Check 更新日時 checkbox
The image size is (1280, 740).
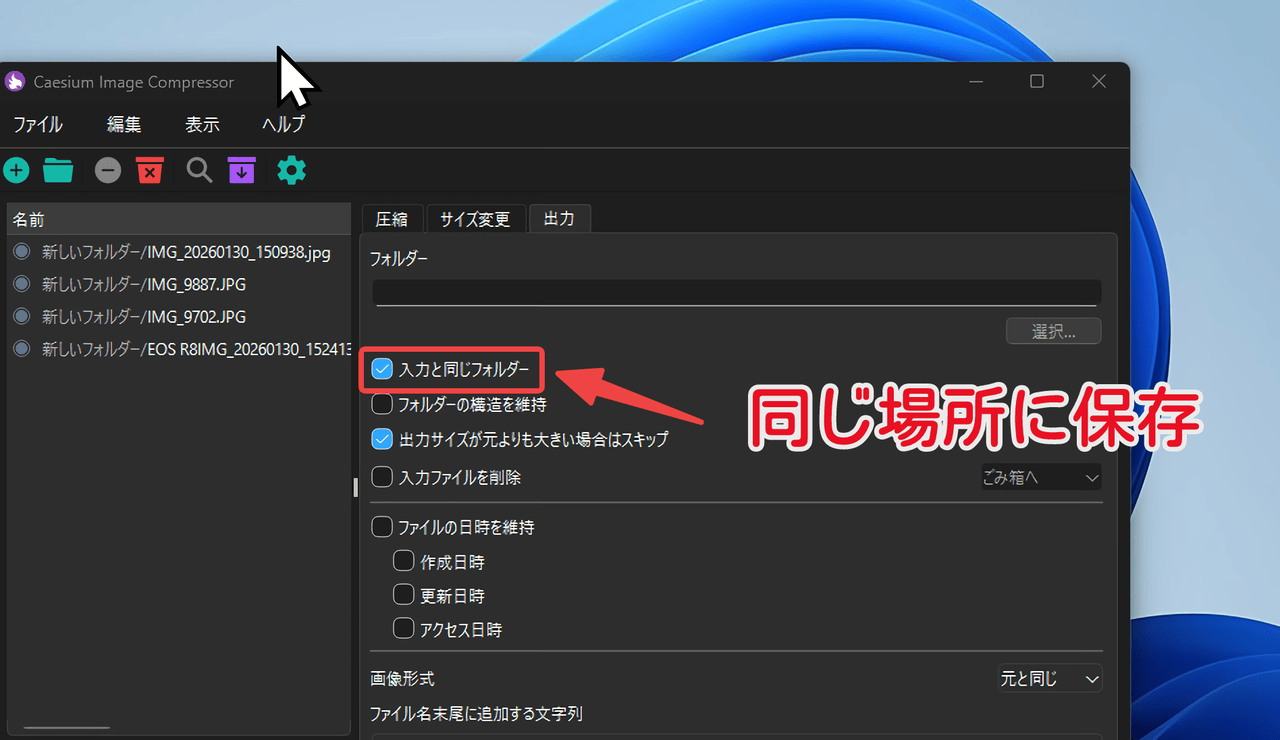tap(404, 595)
